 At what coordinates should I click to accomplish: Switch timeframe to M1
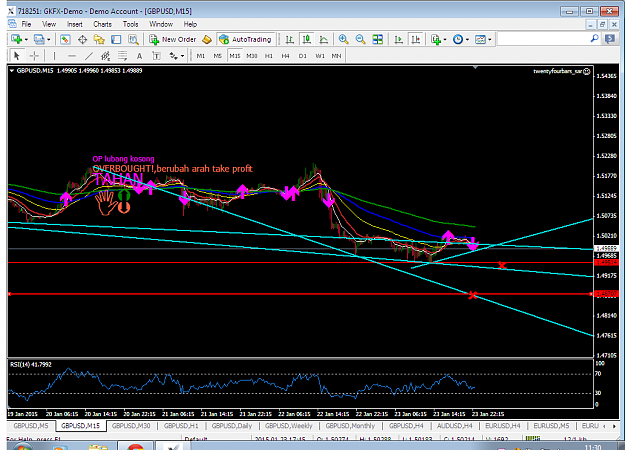200,56
